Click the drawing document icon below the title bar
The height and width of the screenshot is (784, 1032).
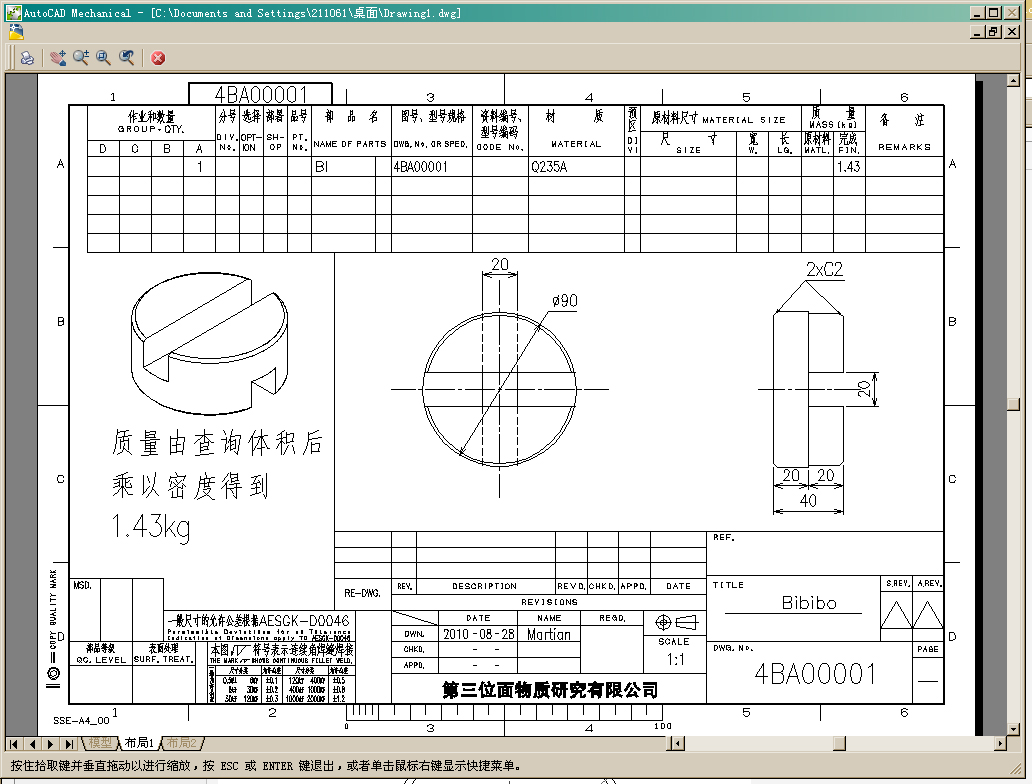16,32
